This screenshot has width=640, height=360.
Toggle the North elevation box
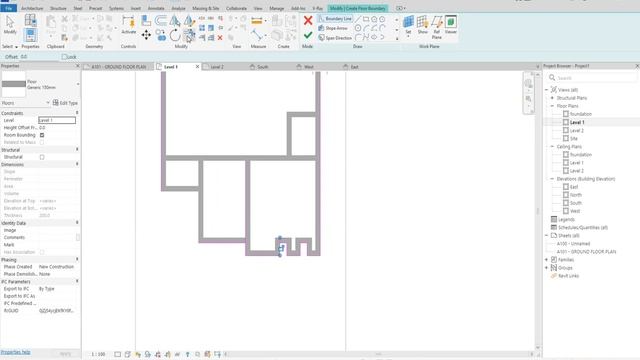pyautogui.click(x=566, y=195)
